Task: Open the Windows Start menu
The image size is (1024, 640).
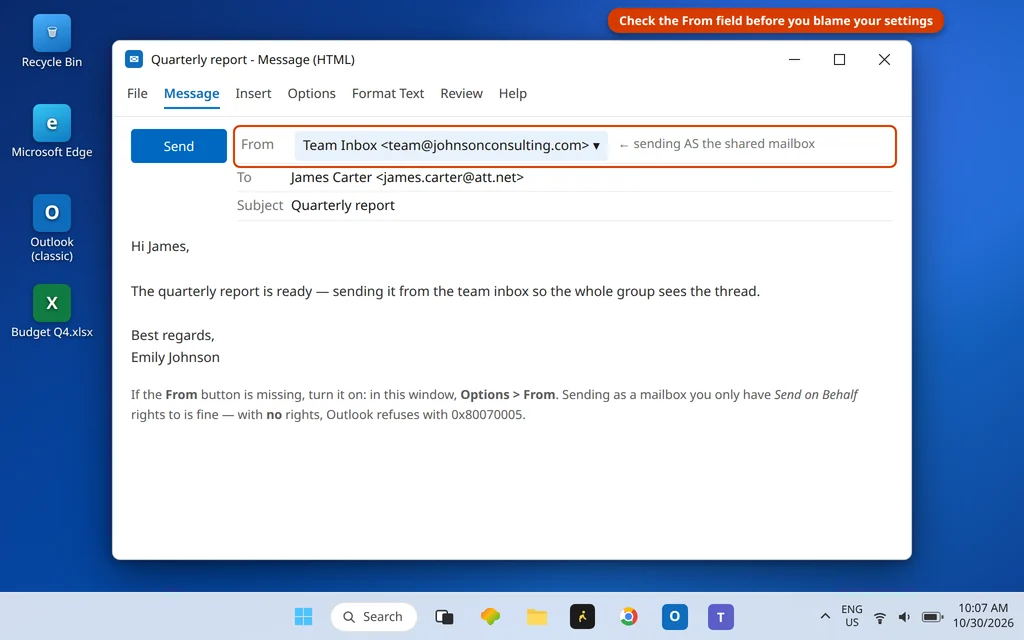Action: (x=303, y=616)
